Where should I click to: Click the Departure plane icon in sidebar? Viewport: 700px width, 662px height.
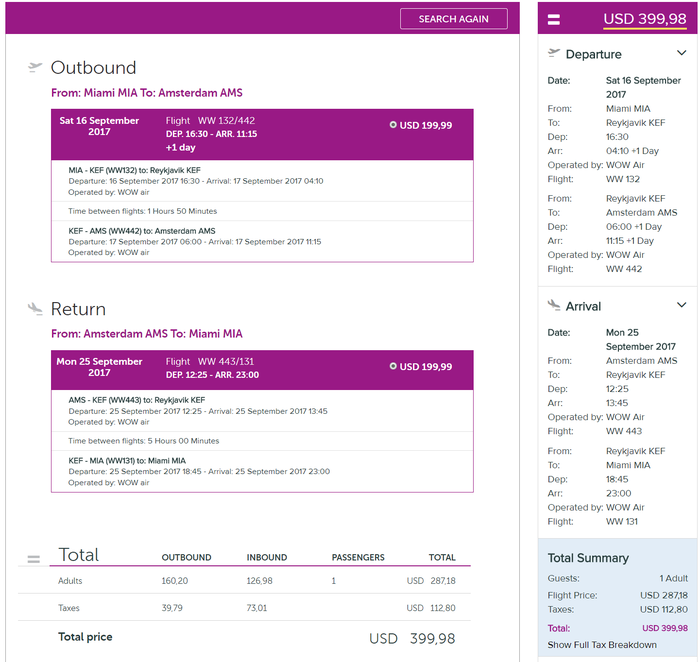click(x=554, y=53)
